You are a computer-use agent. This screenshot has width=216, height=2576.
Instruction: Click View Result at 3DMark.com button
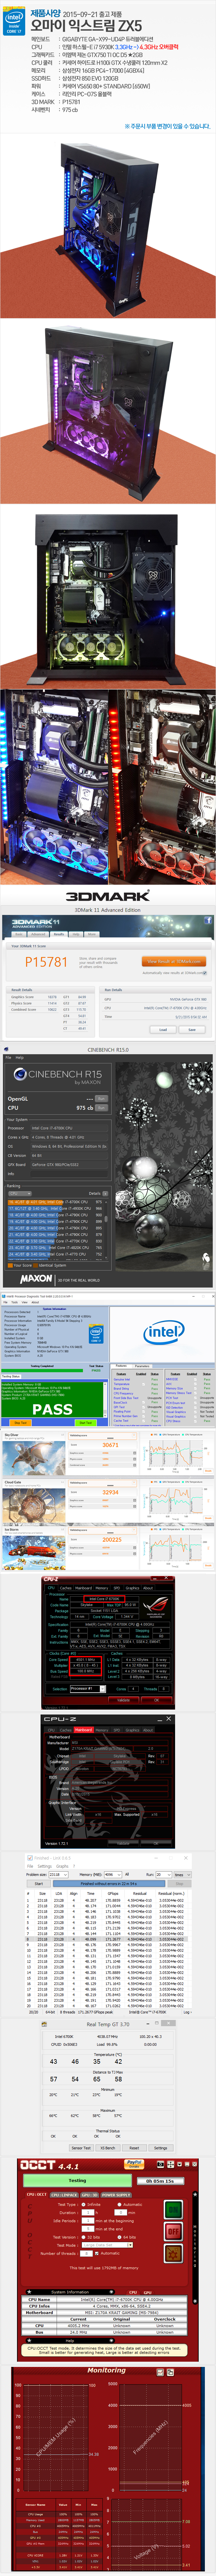pos(174,962)
